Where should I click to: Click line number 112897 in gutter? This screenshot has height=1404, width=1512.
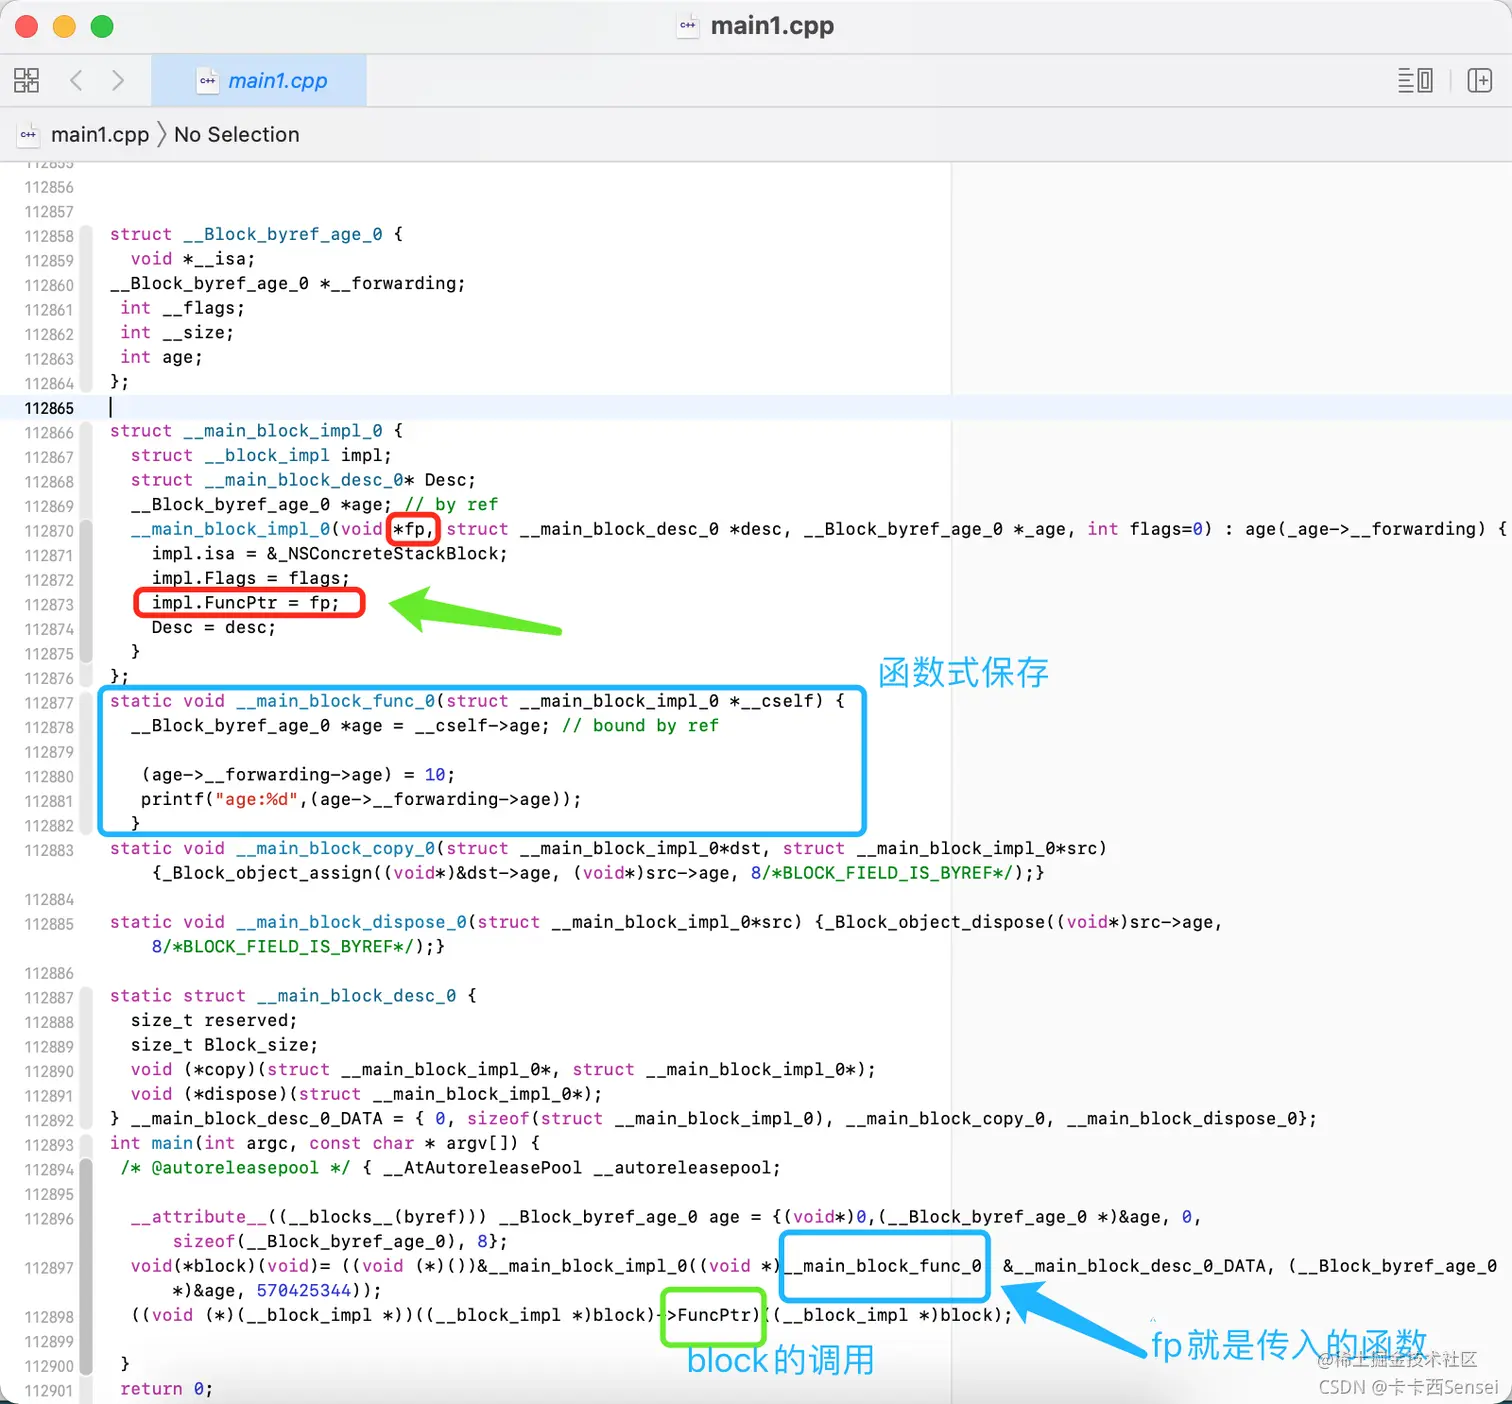(49, 1268)
